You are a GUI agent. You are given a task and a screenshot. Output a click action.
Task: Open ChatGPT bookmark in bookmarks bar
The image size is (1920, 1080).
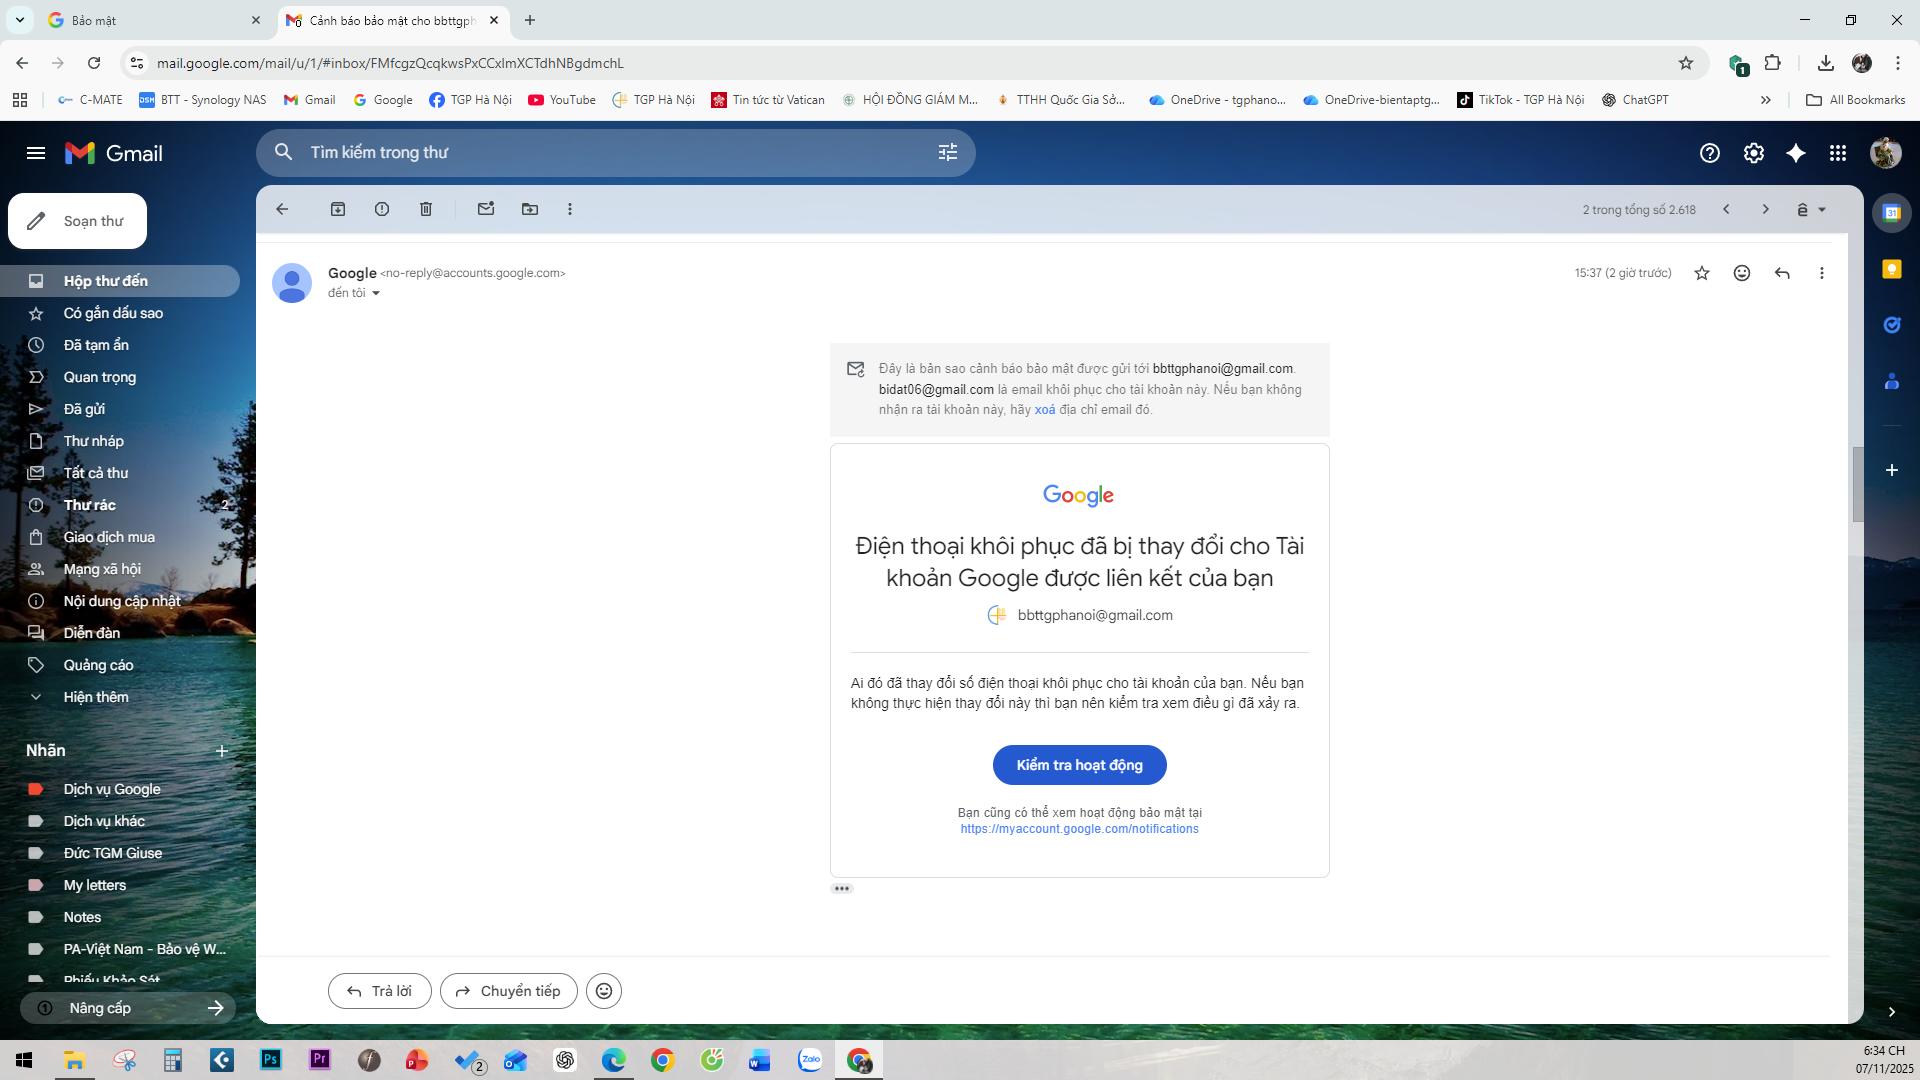point(1635,100)
